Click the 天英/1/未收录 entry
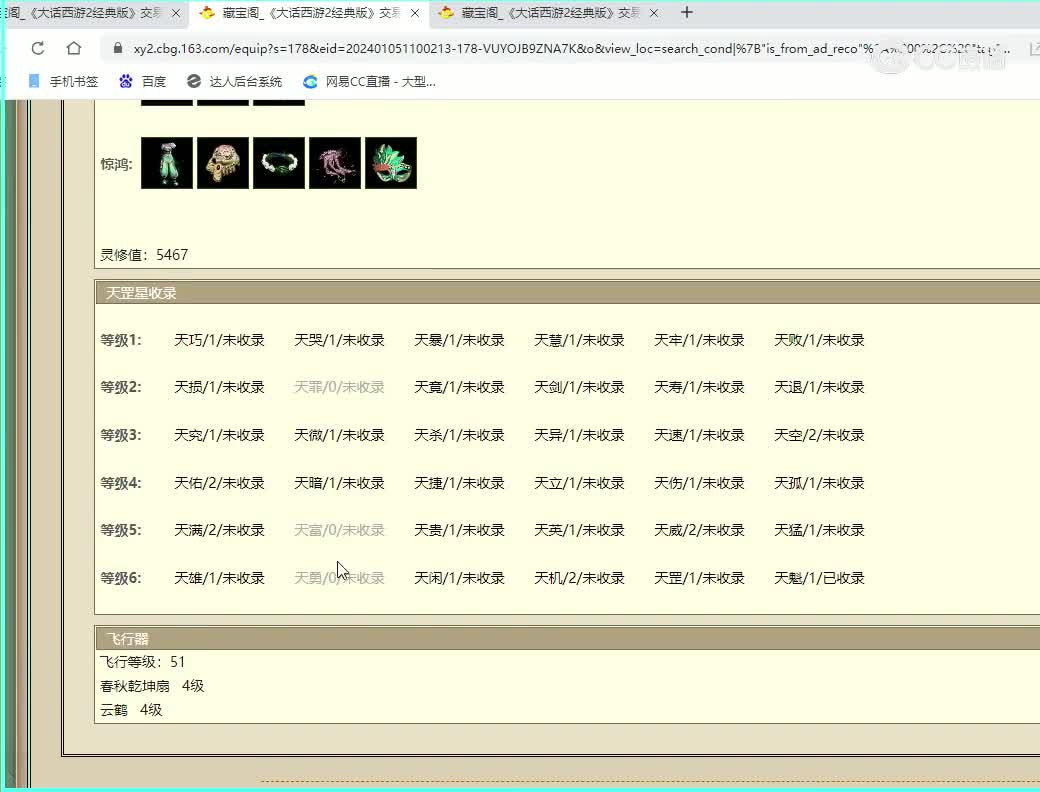Viewport: 1040px width, 792px height. (x=579, y=530)
